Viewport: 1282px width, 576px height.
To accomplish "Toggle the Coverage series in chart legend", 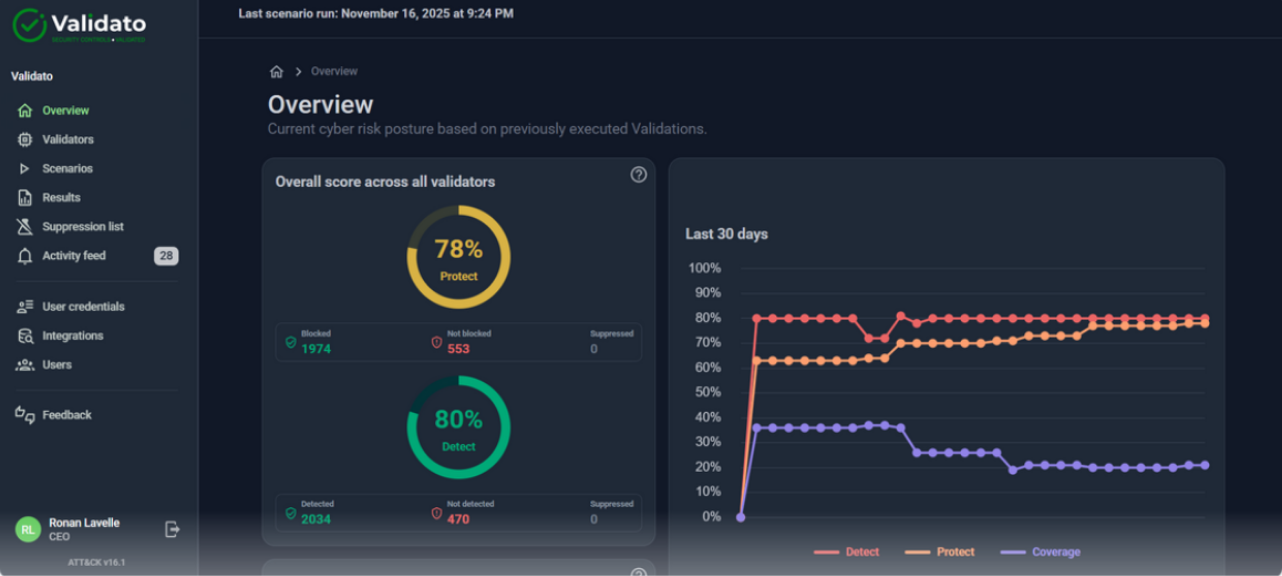I will pos(1040,552).
